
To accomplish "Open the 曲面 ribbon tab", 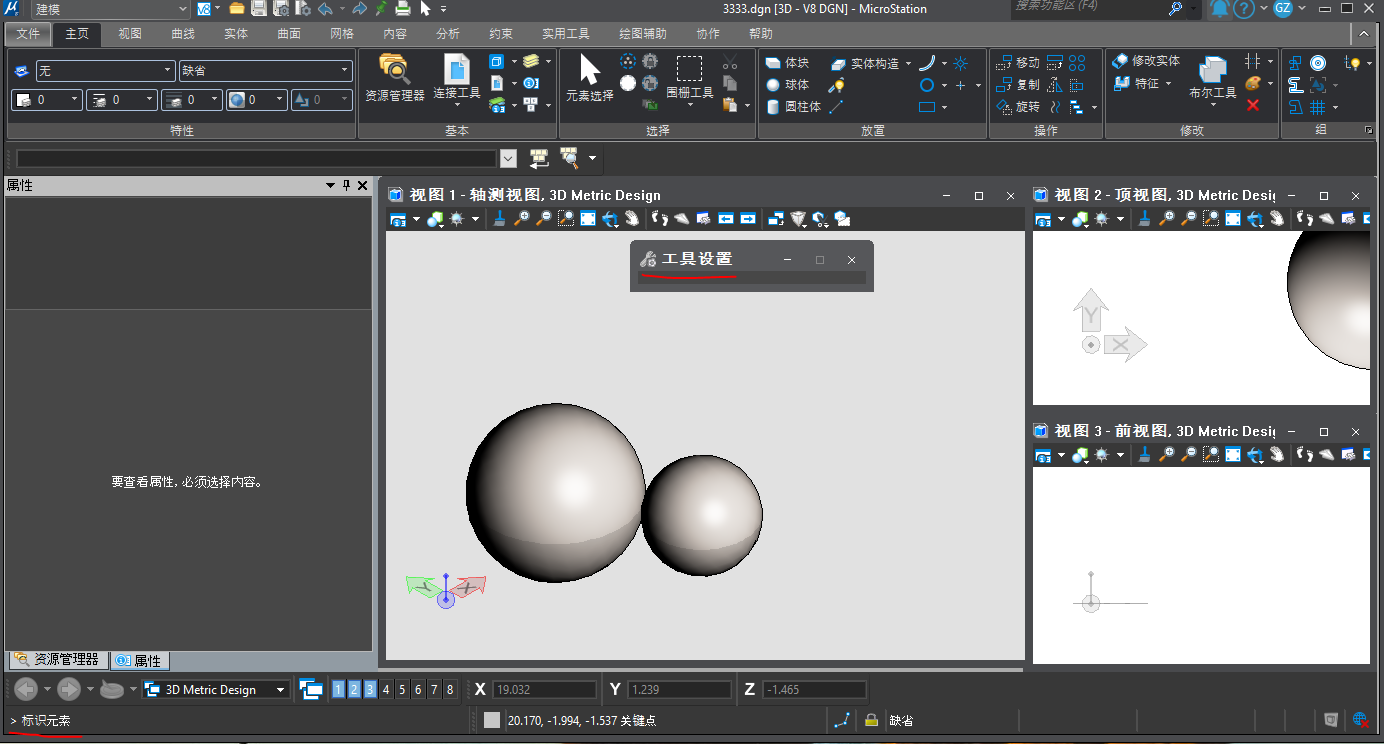I will pos(289,34).
